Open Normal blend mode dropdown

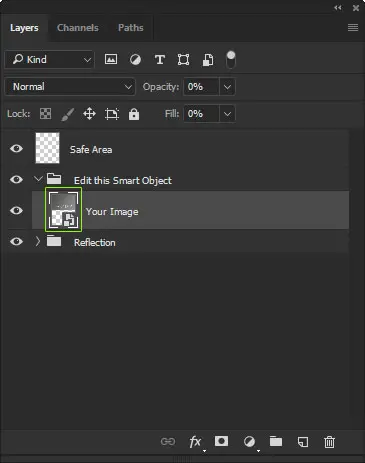(x=70, y=87)
